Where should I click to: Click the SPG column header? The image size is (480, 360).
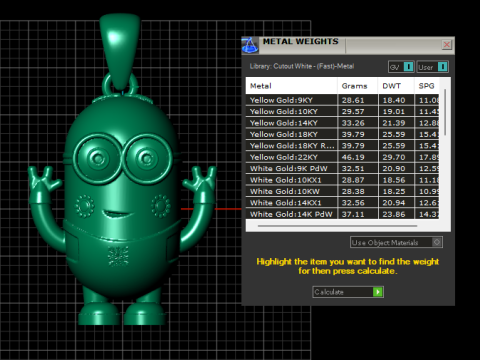click(427, 86)
